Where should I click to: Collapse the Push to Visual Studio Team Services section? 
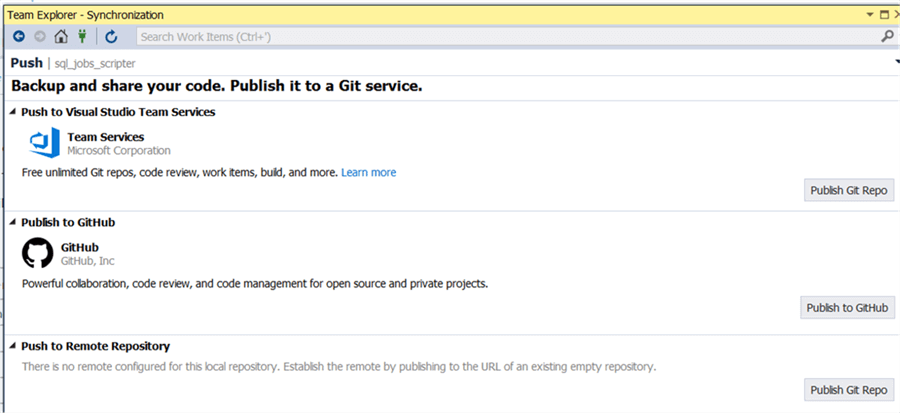tap(13, 112)
